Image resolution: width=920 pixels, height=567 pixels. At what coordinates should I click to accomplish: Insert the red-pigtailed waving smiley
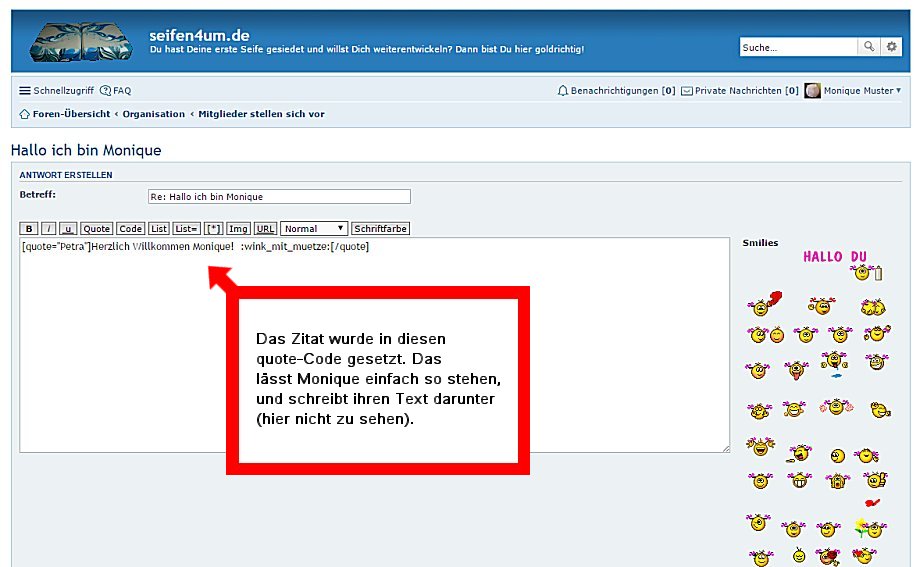pyautogui.click(x=821, y=306)
